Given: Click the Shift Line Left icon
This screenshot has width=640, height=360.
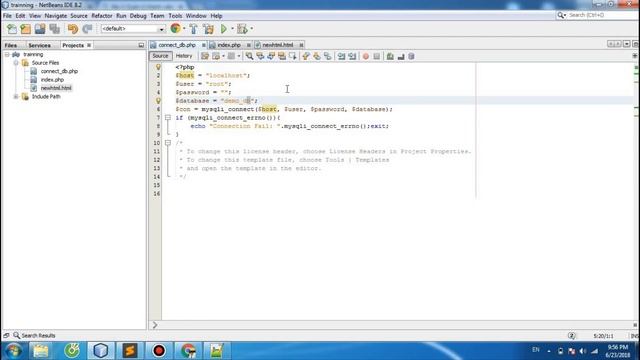Looking at the screenshot, I should (342, 56).
